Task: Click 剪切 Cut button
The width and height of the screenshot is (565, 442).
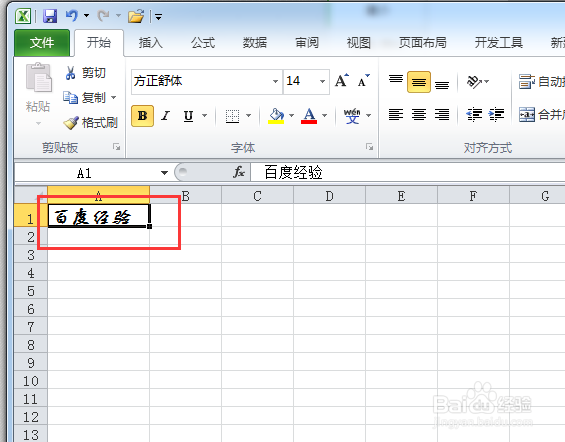Action: tap(85, 73)
